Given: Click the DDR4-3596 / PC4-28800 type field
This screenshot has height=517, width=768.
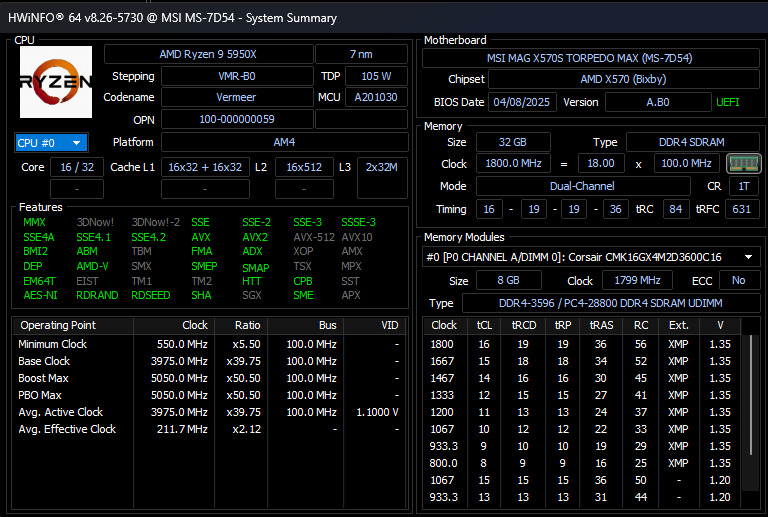Looking at the screenshot, I should point(611,304).
